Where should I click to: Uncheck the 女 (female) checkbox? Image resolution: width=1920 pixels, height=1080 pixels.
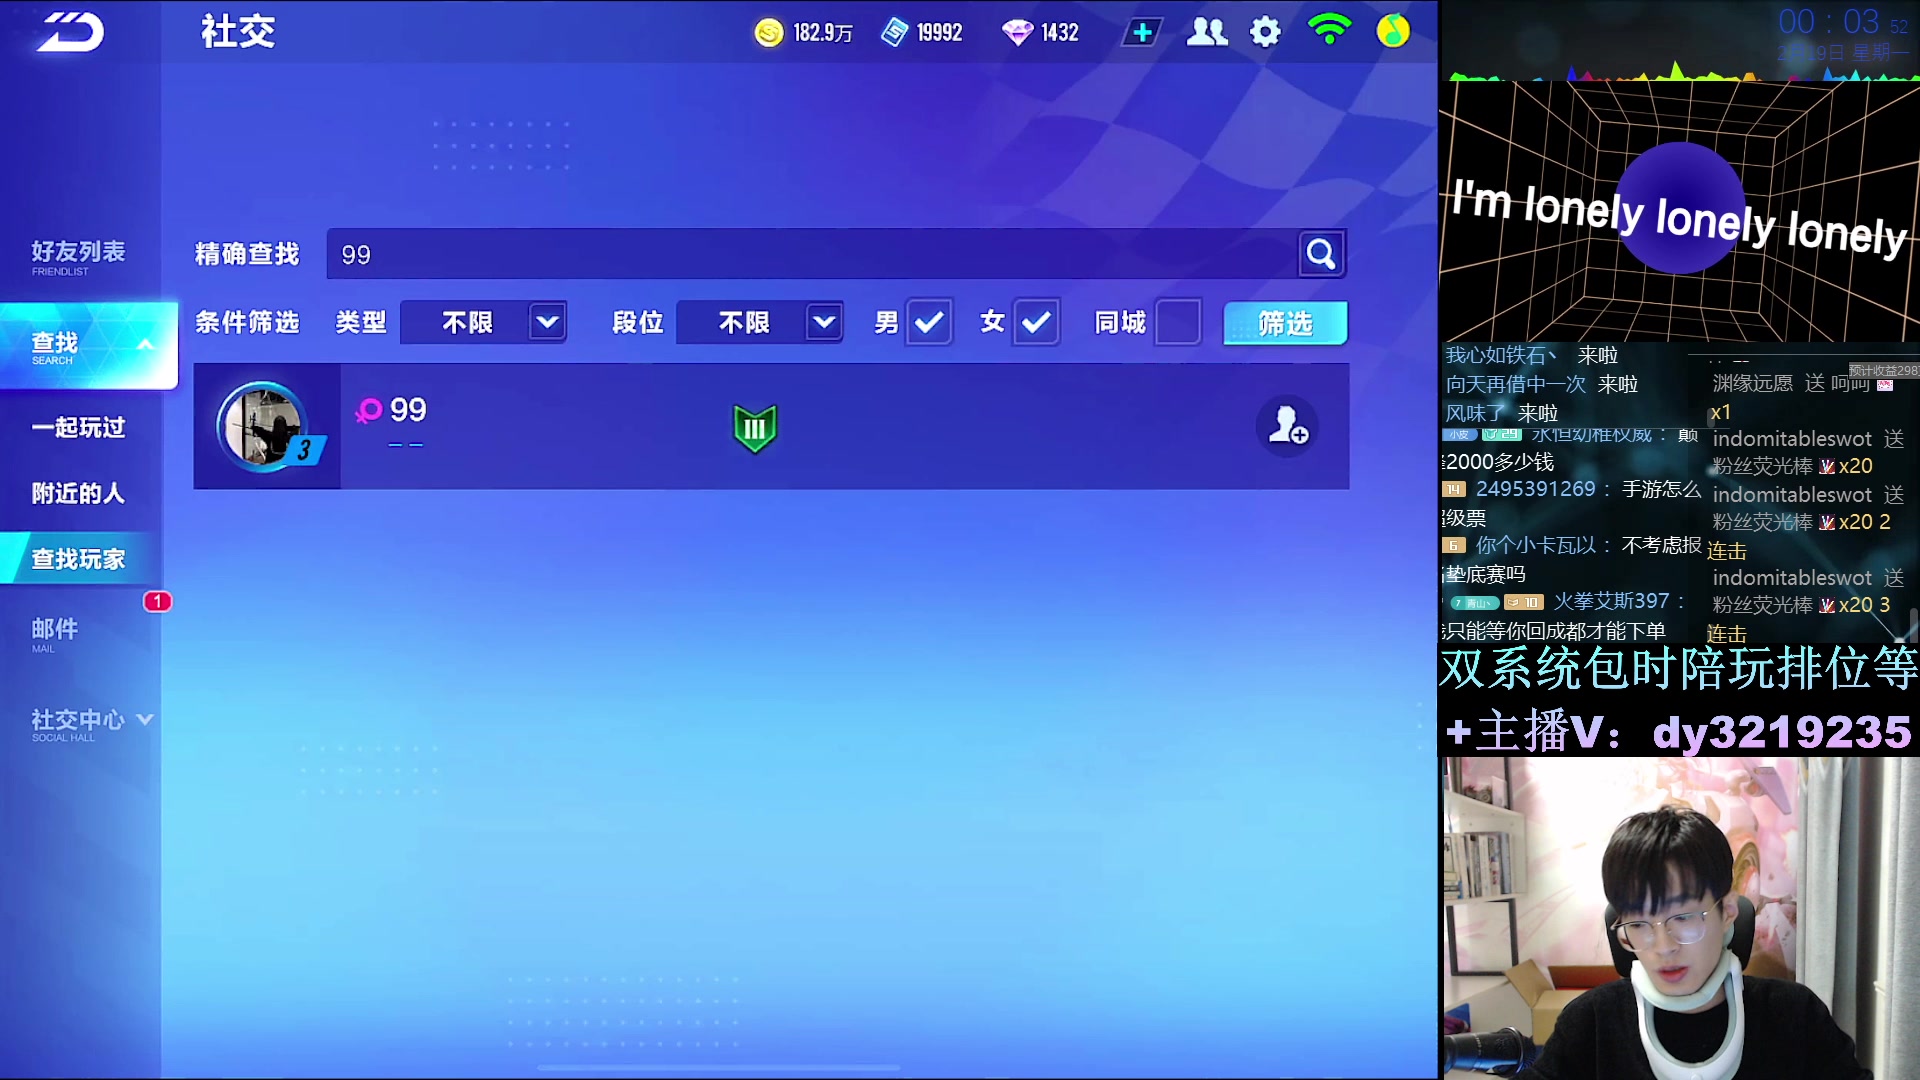pyautogui.click(x=1036, y=322)
